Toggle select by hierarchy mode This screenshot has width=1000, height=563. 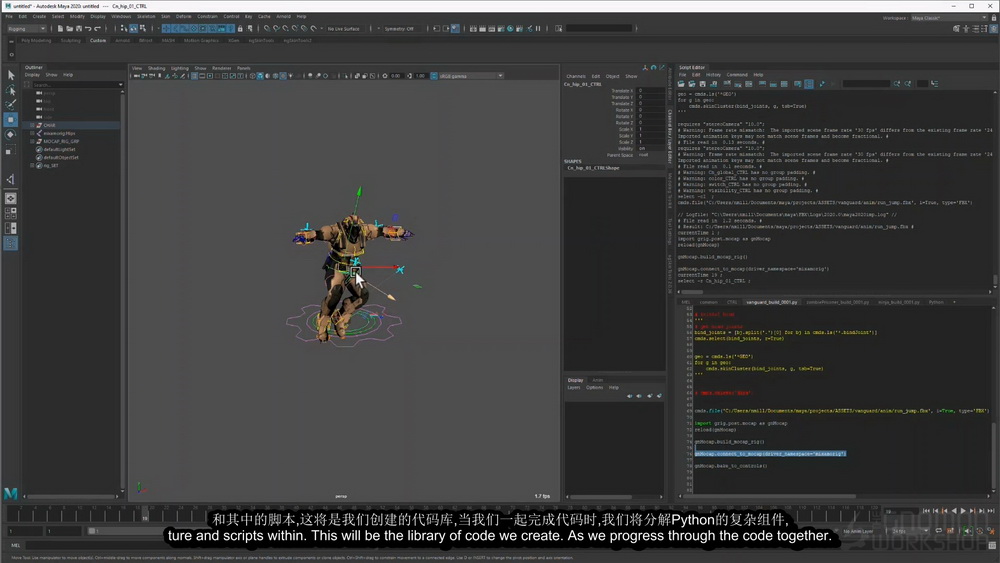point(124,29)
